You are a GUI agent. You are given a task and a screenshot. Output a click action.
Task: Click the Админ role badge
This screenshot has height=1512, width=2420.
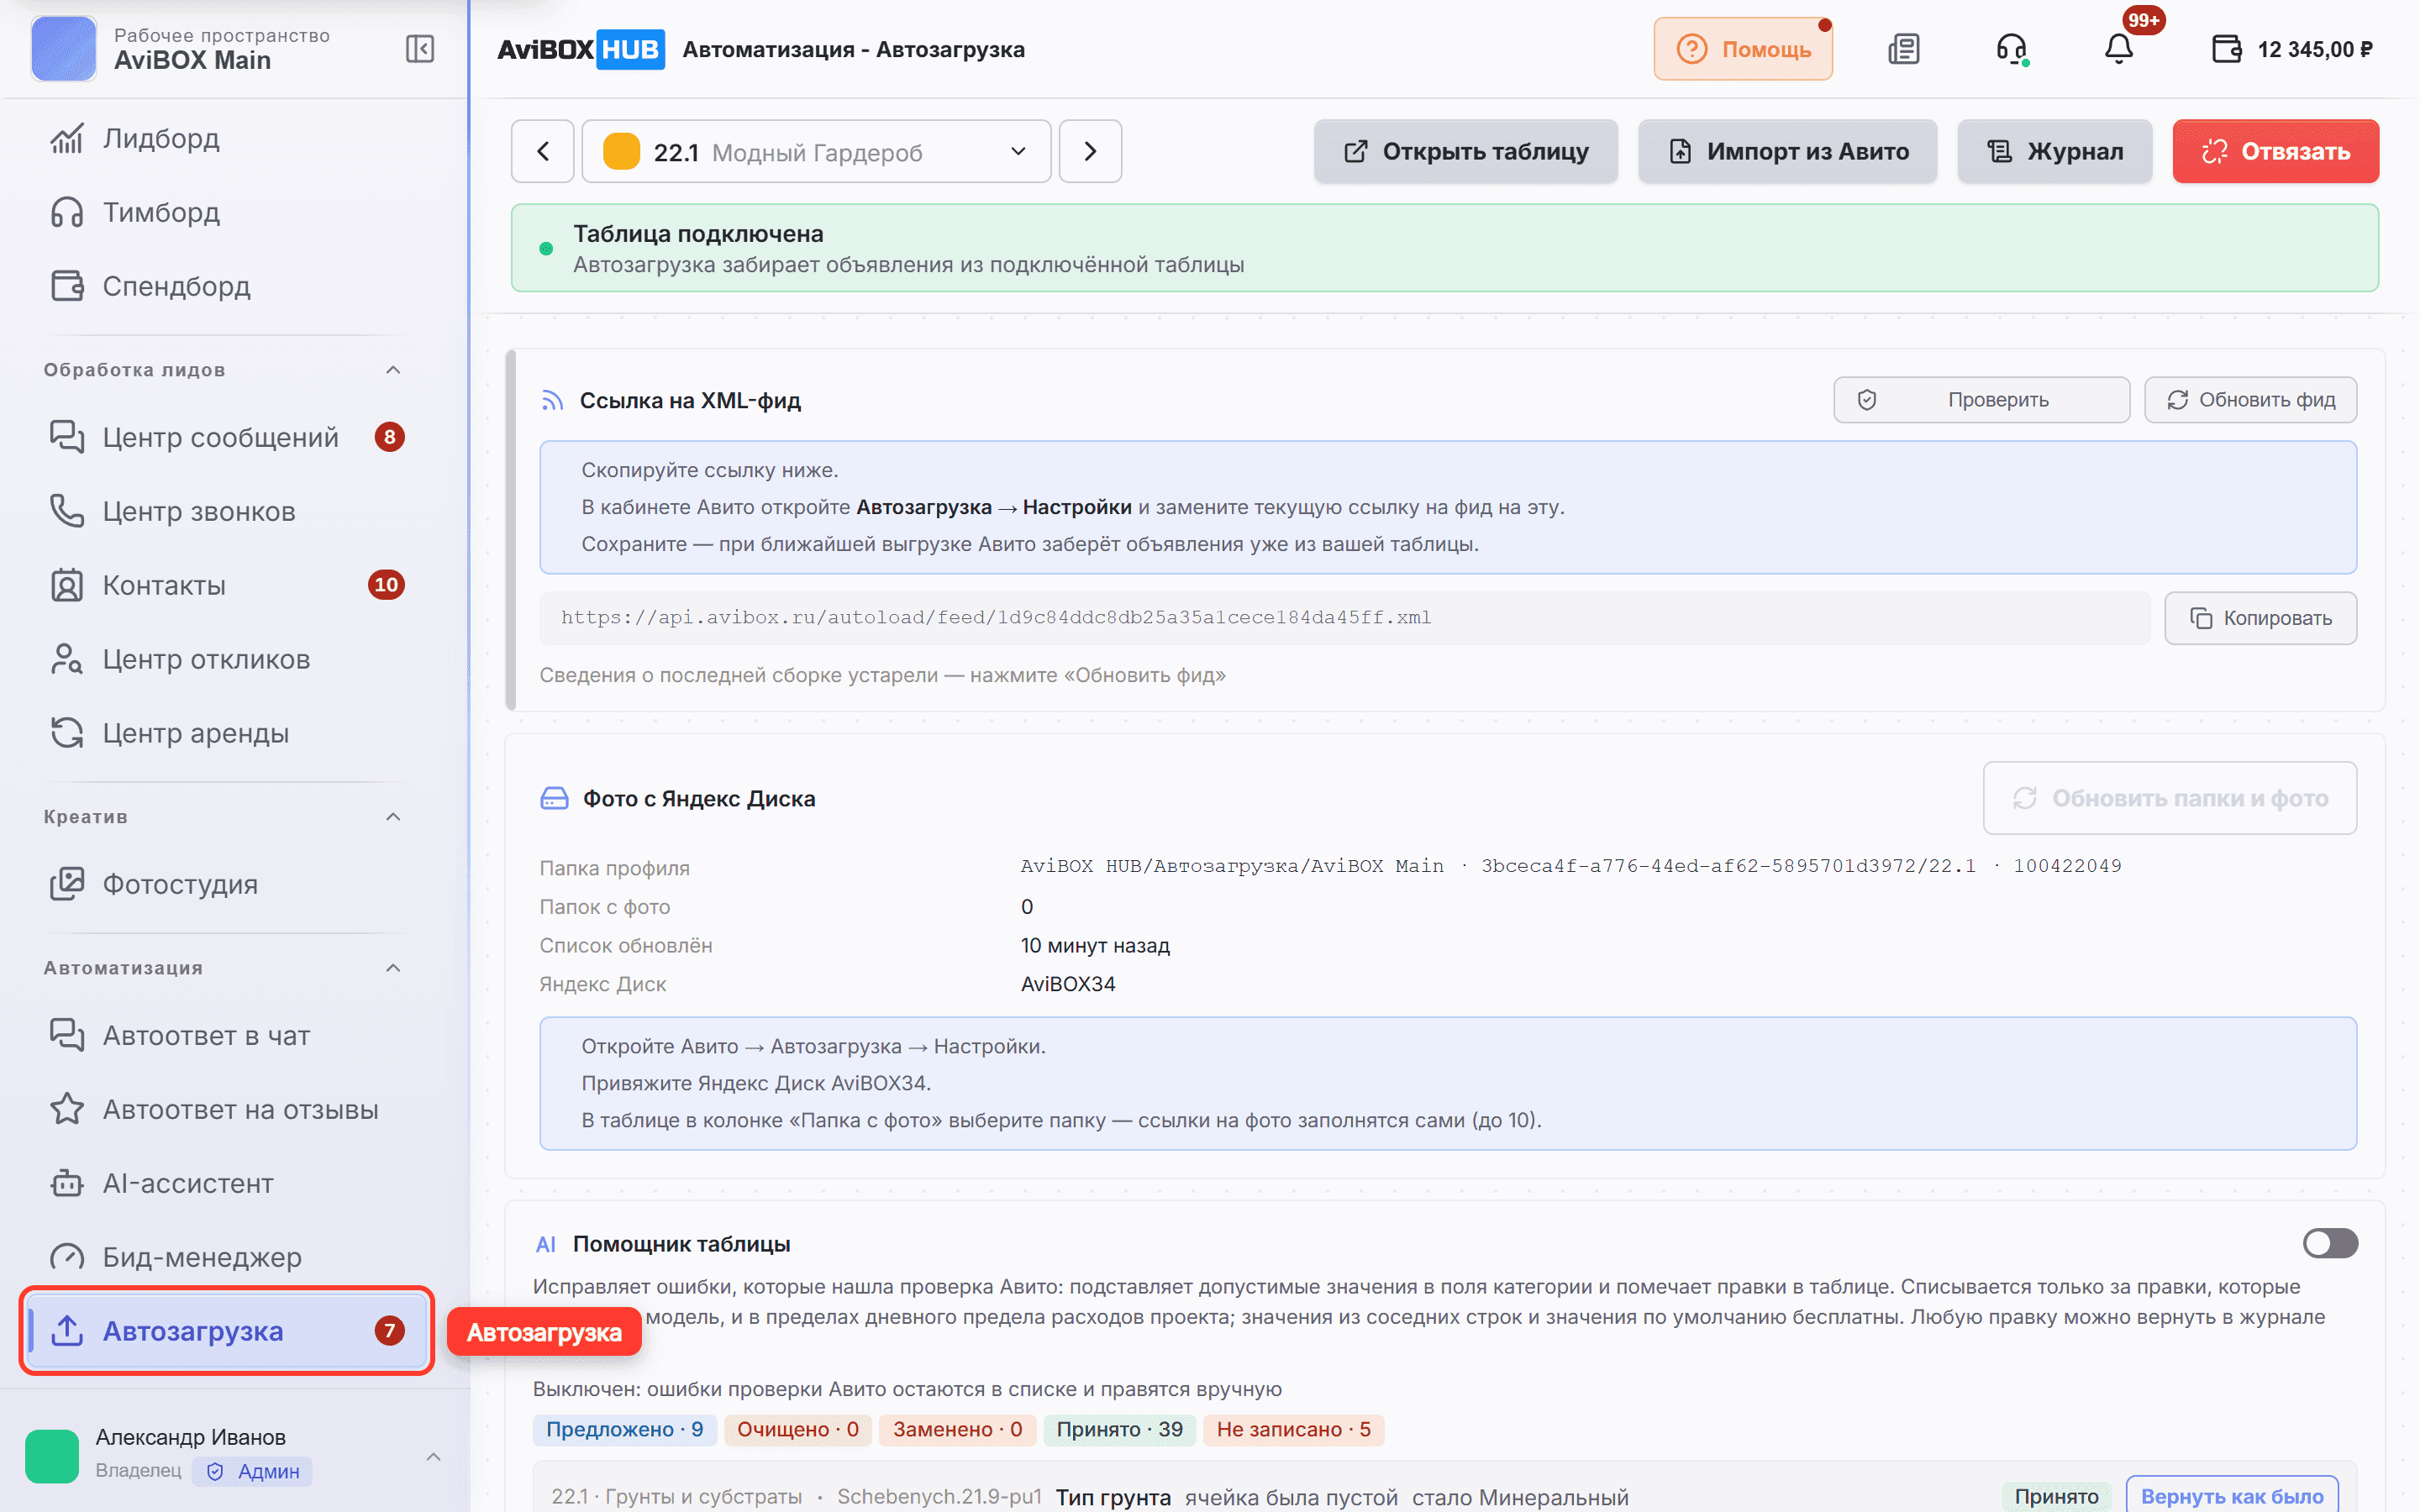[253, 1471]
